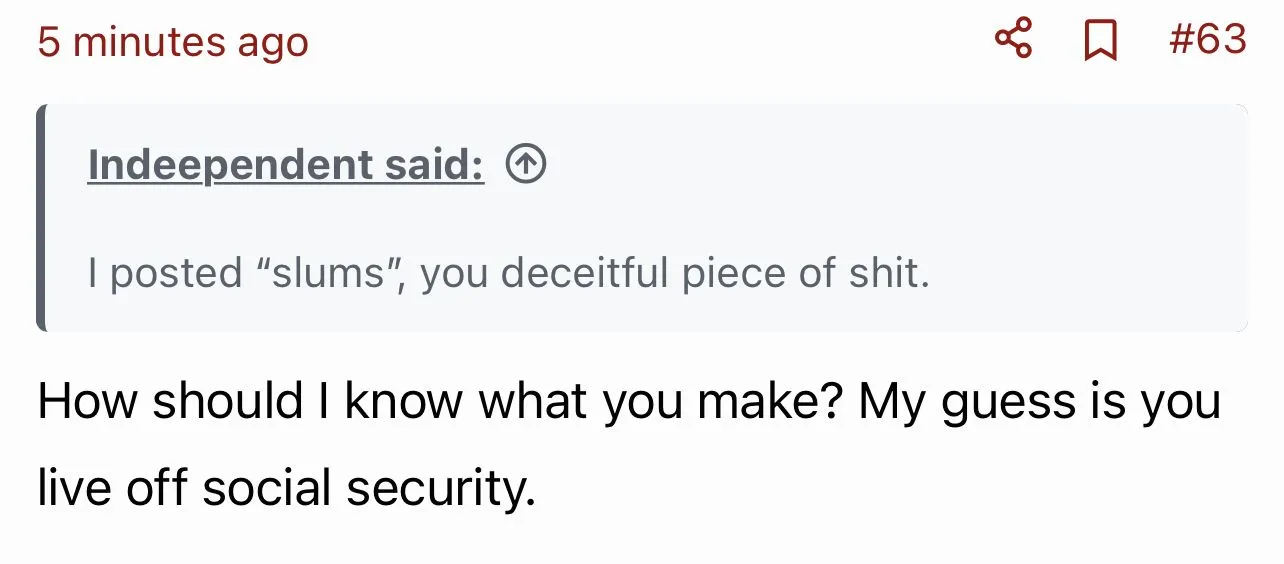This screenshot has height=564, width=1284.
Task: Click the share icon for post #63
Action: pyautogui.click(x=1013, y=41)
